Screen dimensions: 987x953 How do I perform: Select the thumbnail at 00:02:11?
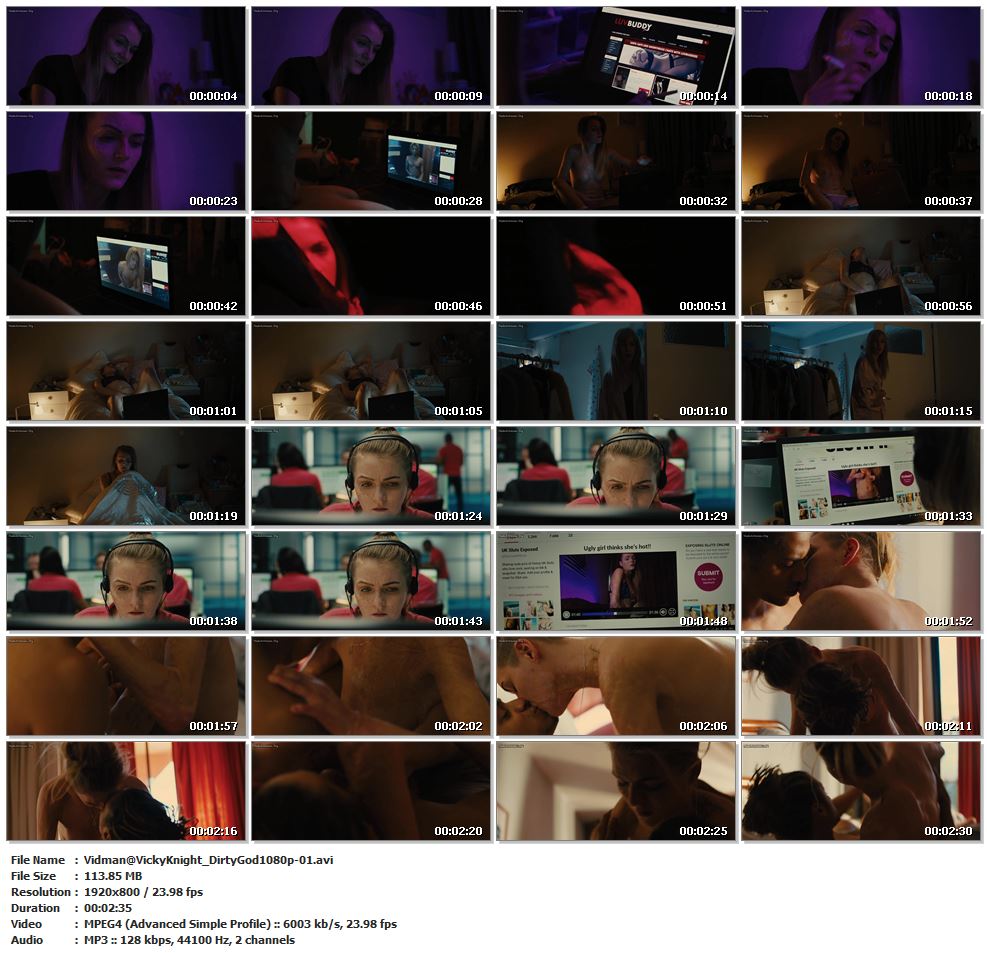(x=861, y=687)
